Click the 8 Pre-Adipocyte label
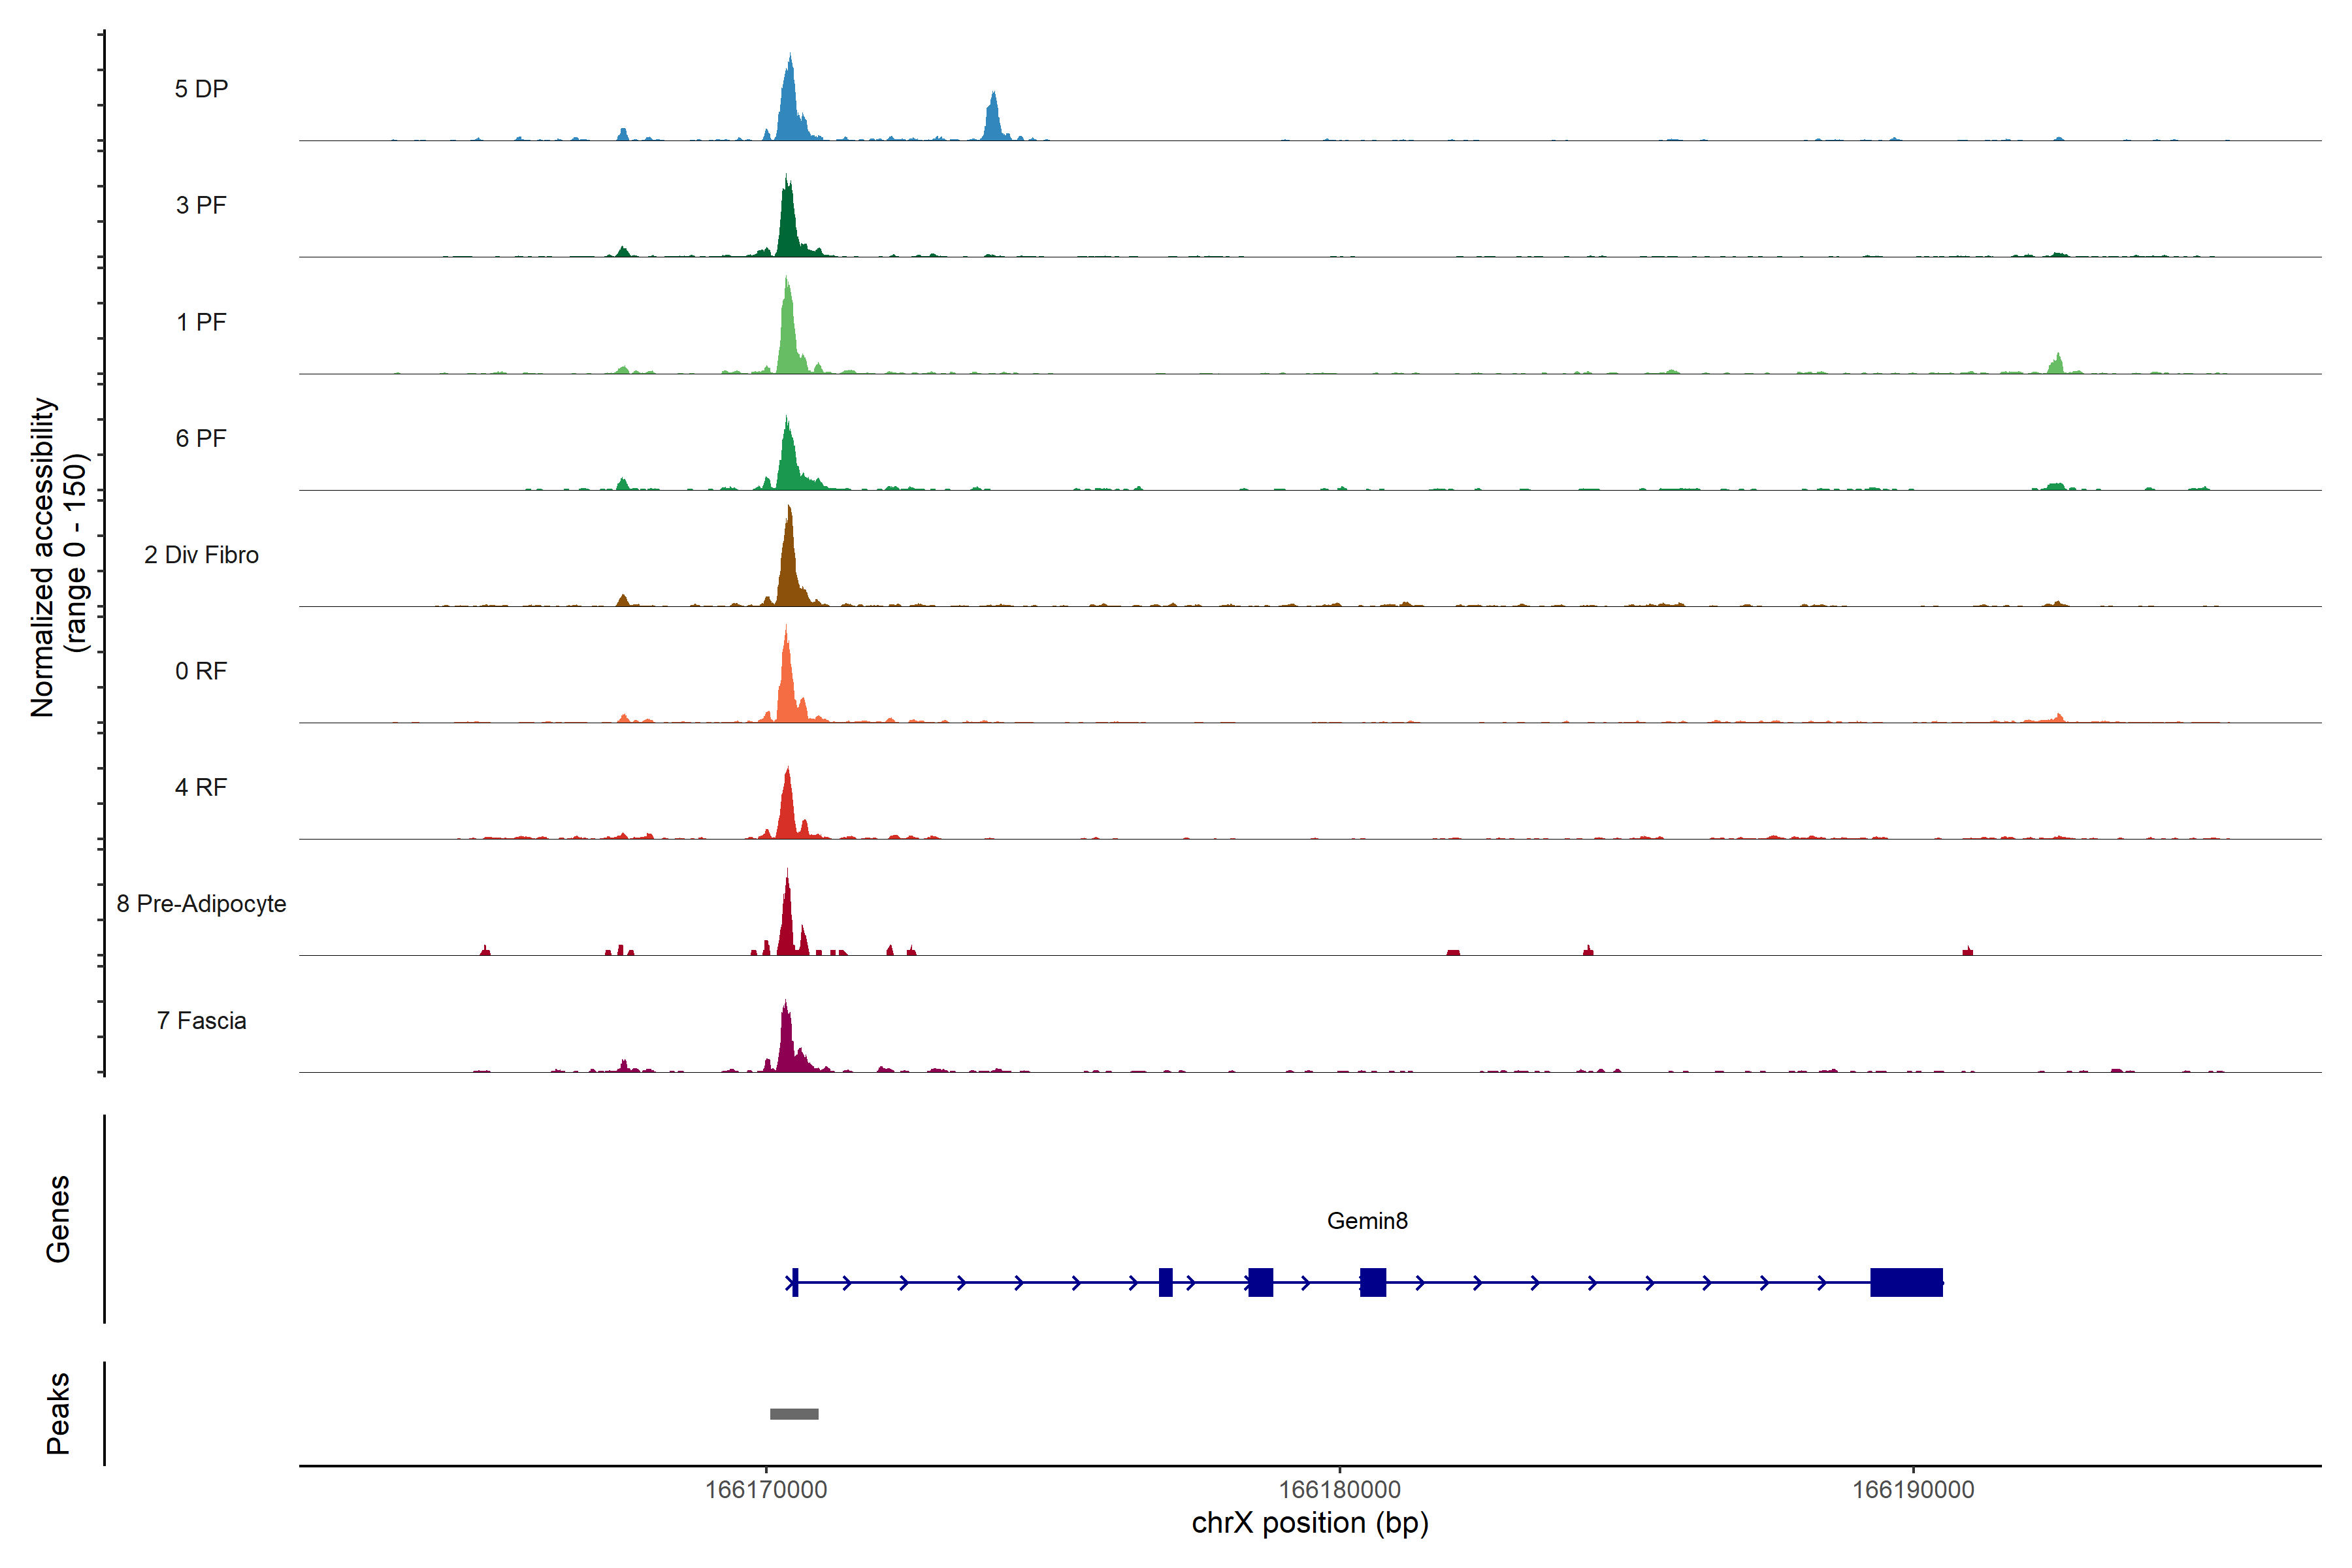Viewport: 2352px width, 1568px height. pyautogui.click(x=201, y=904)
